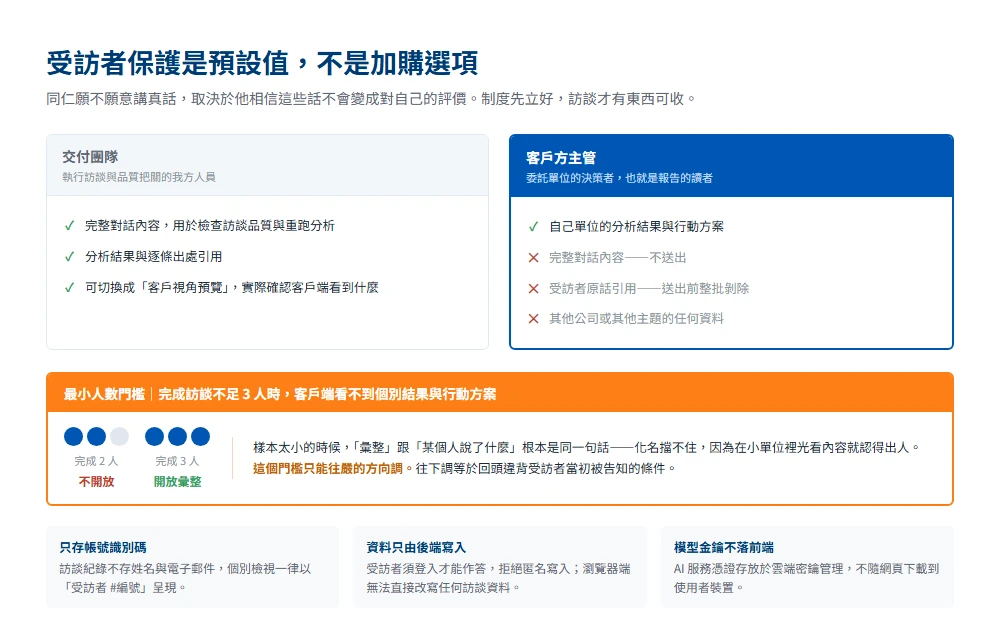Click the red X beside 完整對話內容——不送出
Screen dimensions: 1000x620
click(x=534, y=258)
